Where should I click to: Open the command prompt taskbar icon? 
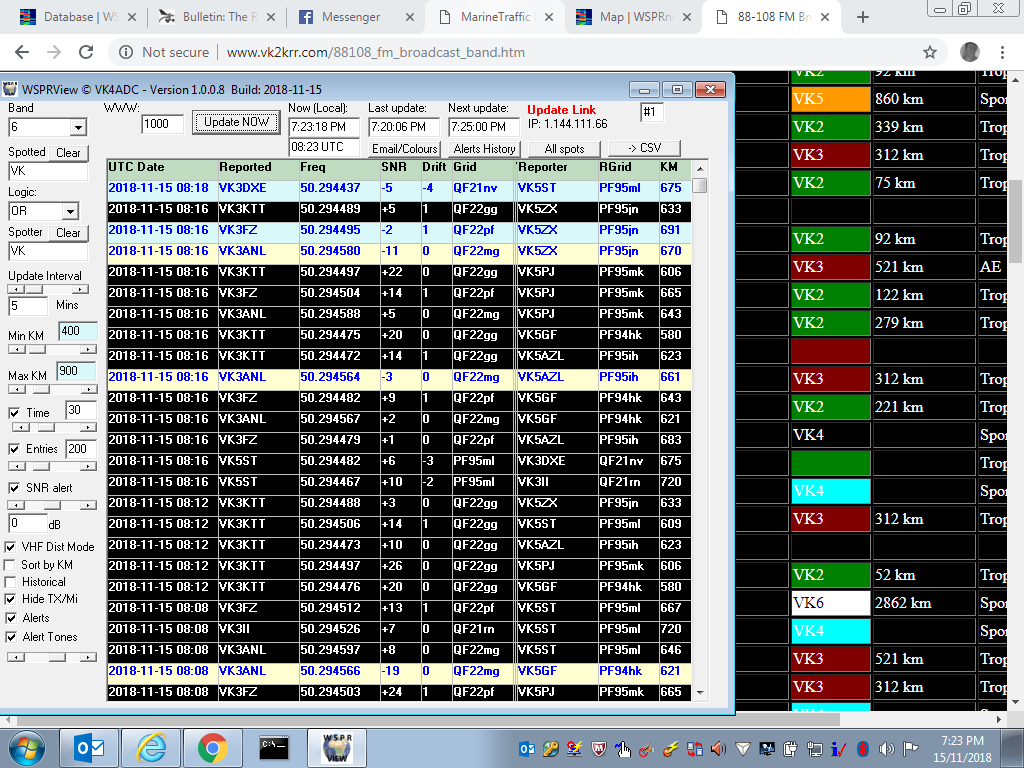(x=274, y=747)
